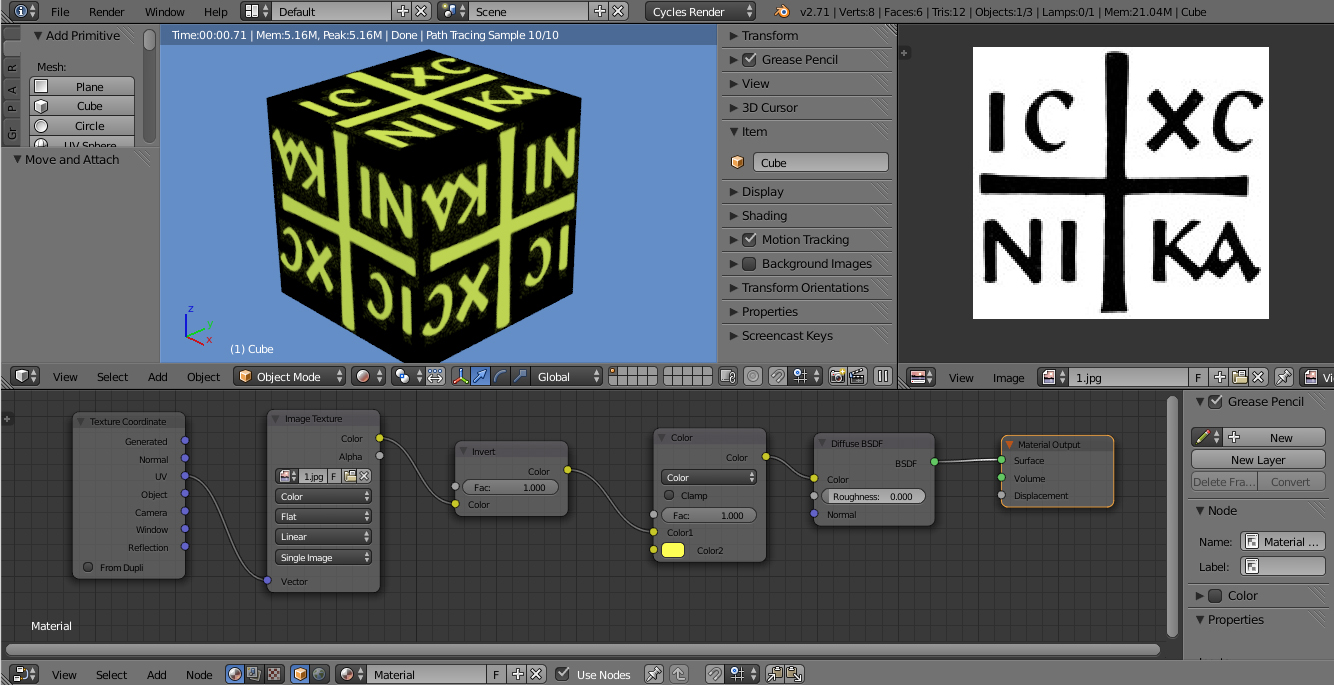
Task: Open the Object Mode dropdown
Action: coord(290,377)
